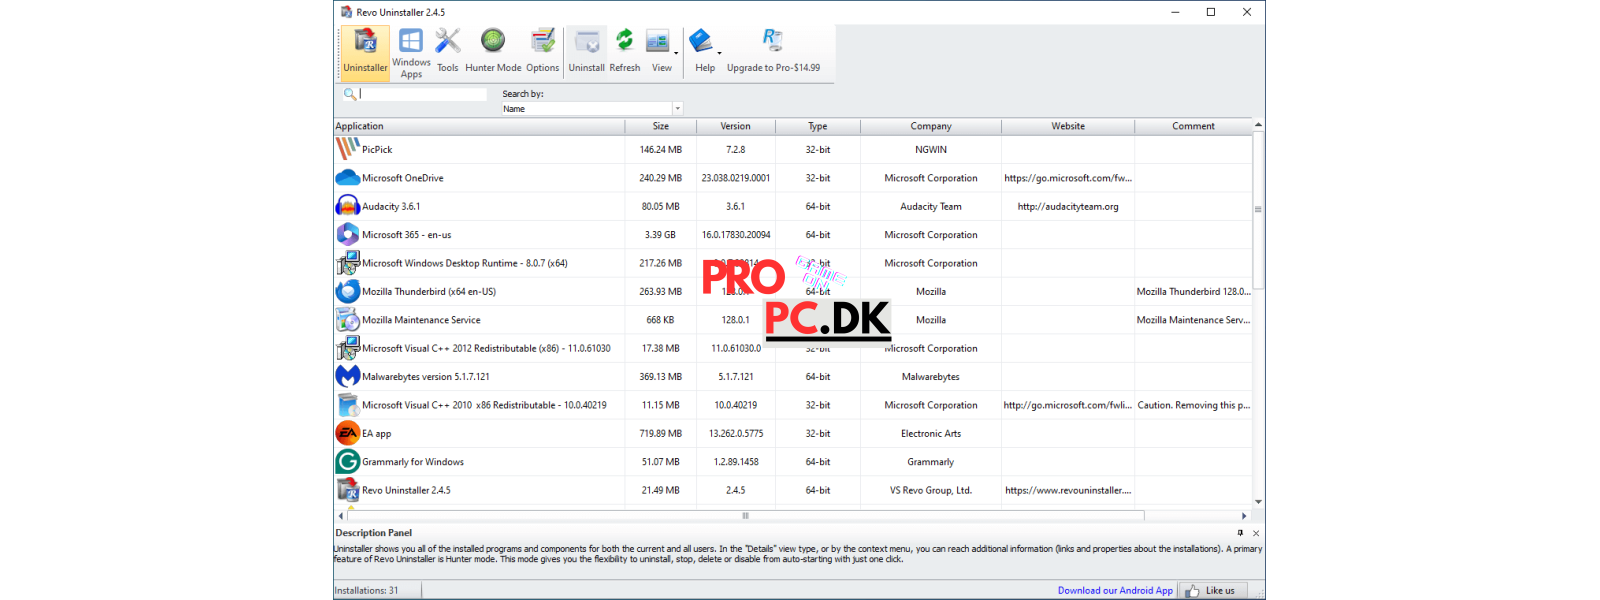Sort by the Version column header

coord(736,126)
